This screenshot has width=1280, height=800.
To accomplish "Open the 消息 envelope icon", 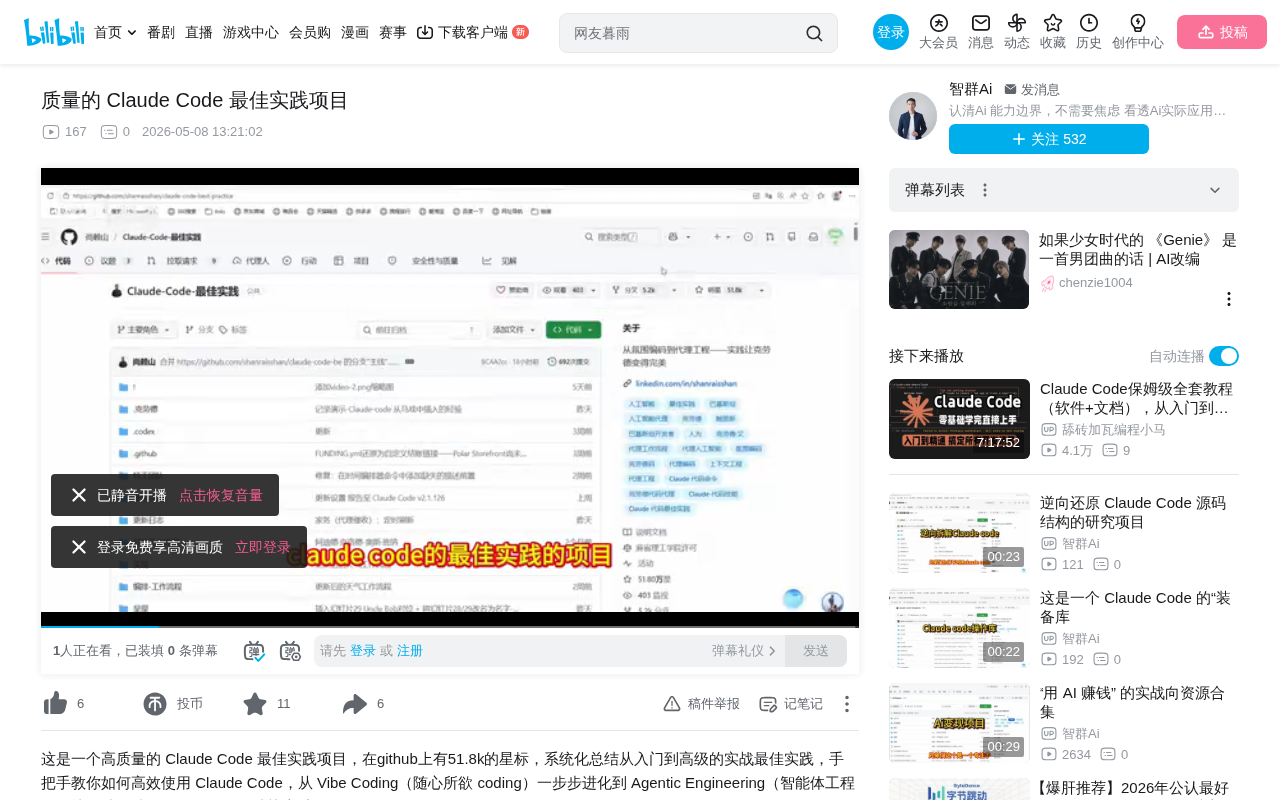I will (x=981, y=23).
